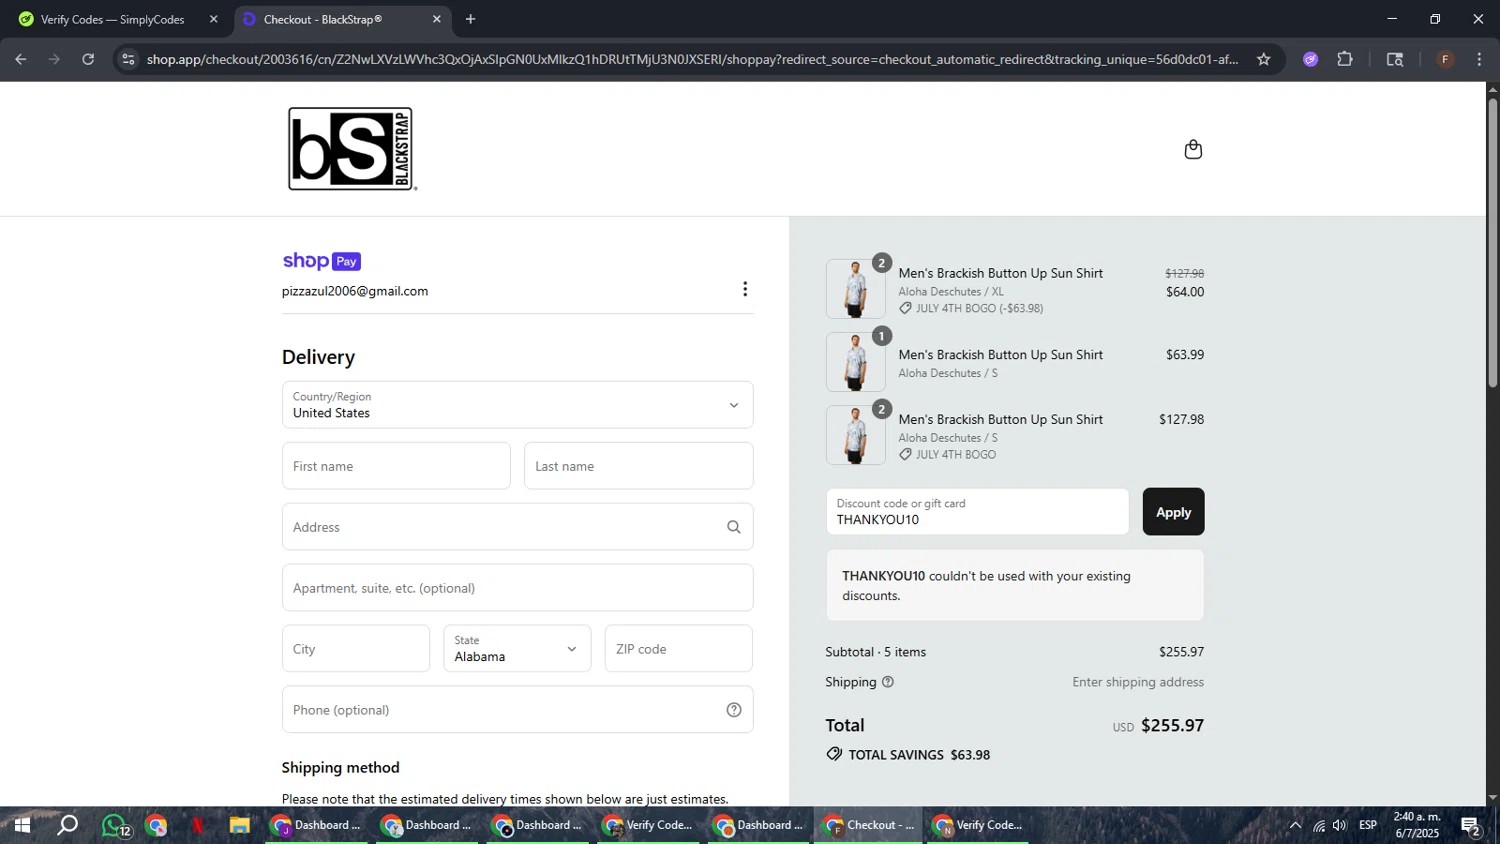
Task: Click the quantity 1 sun shirt thumbnail
Action: click(855, 362)
